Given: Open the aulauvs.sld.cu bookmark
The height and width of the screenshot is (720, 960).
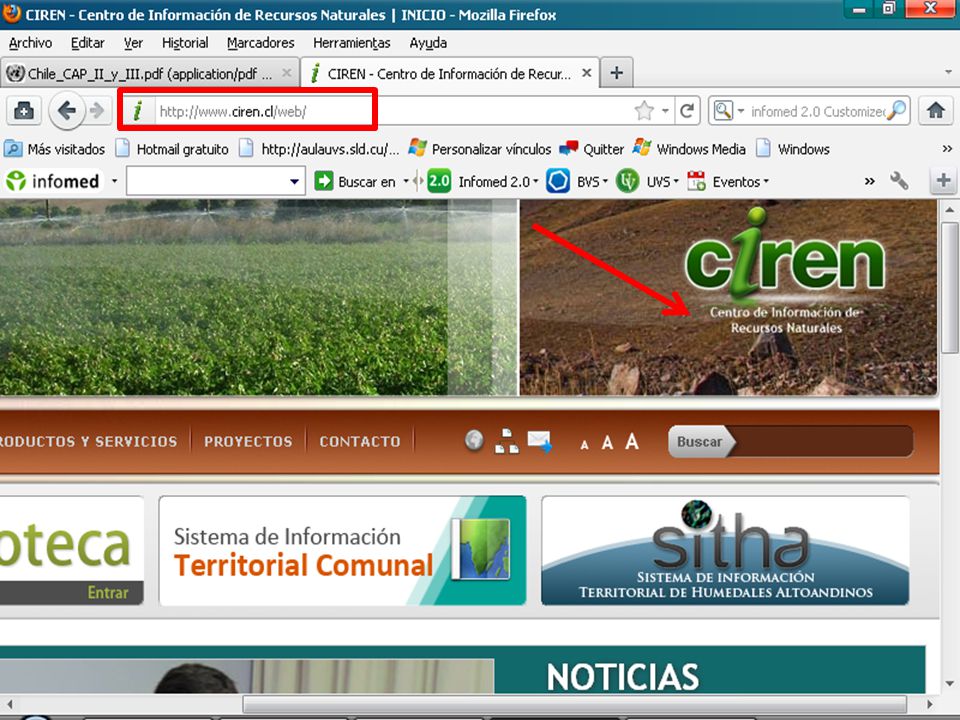Looking at the screenshot, I should [x=320, y=149].
